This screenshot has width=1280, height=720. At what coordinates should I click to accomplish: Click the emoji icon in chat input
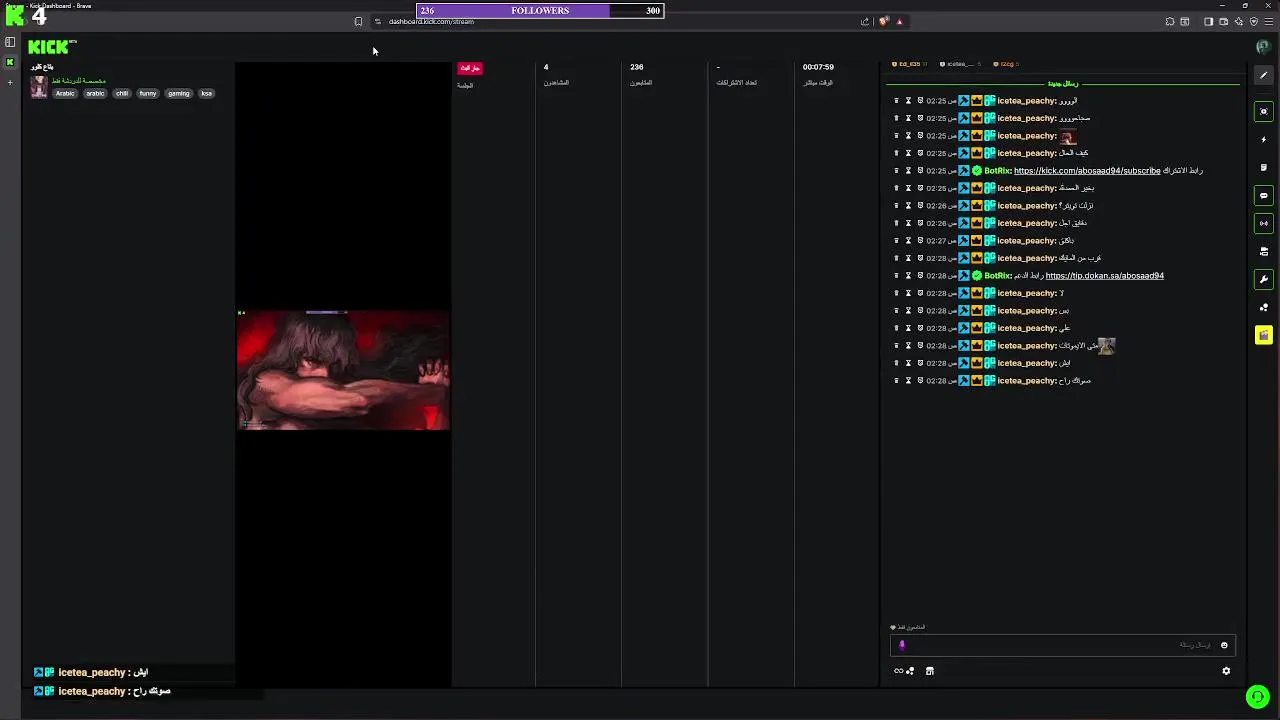1224,645
